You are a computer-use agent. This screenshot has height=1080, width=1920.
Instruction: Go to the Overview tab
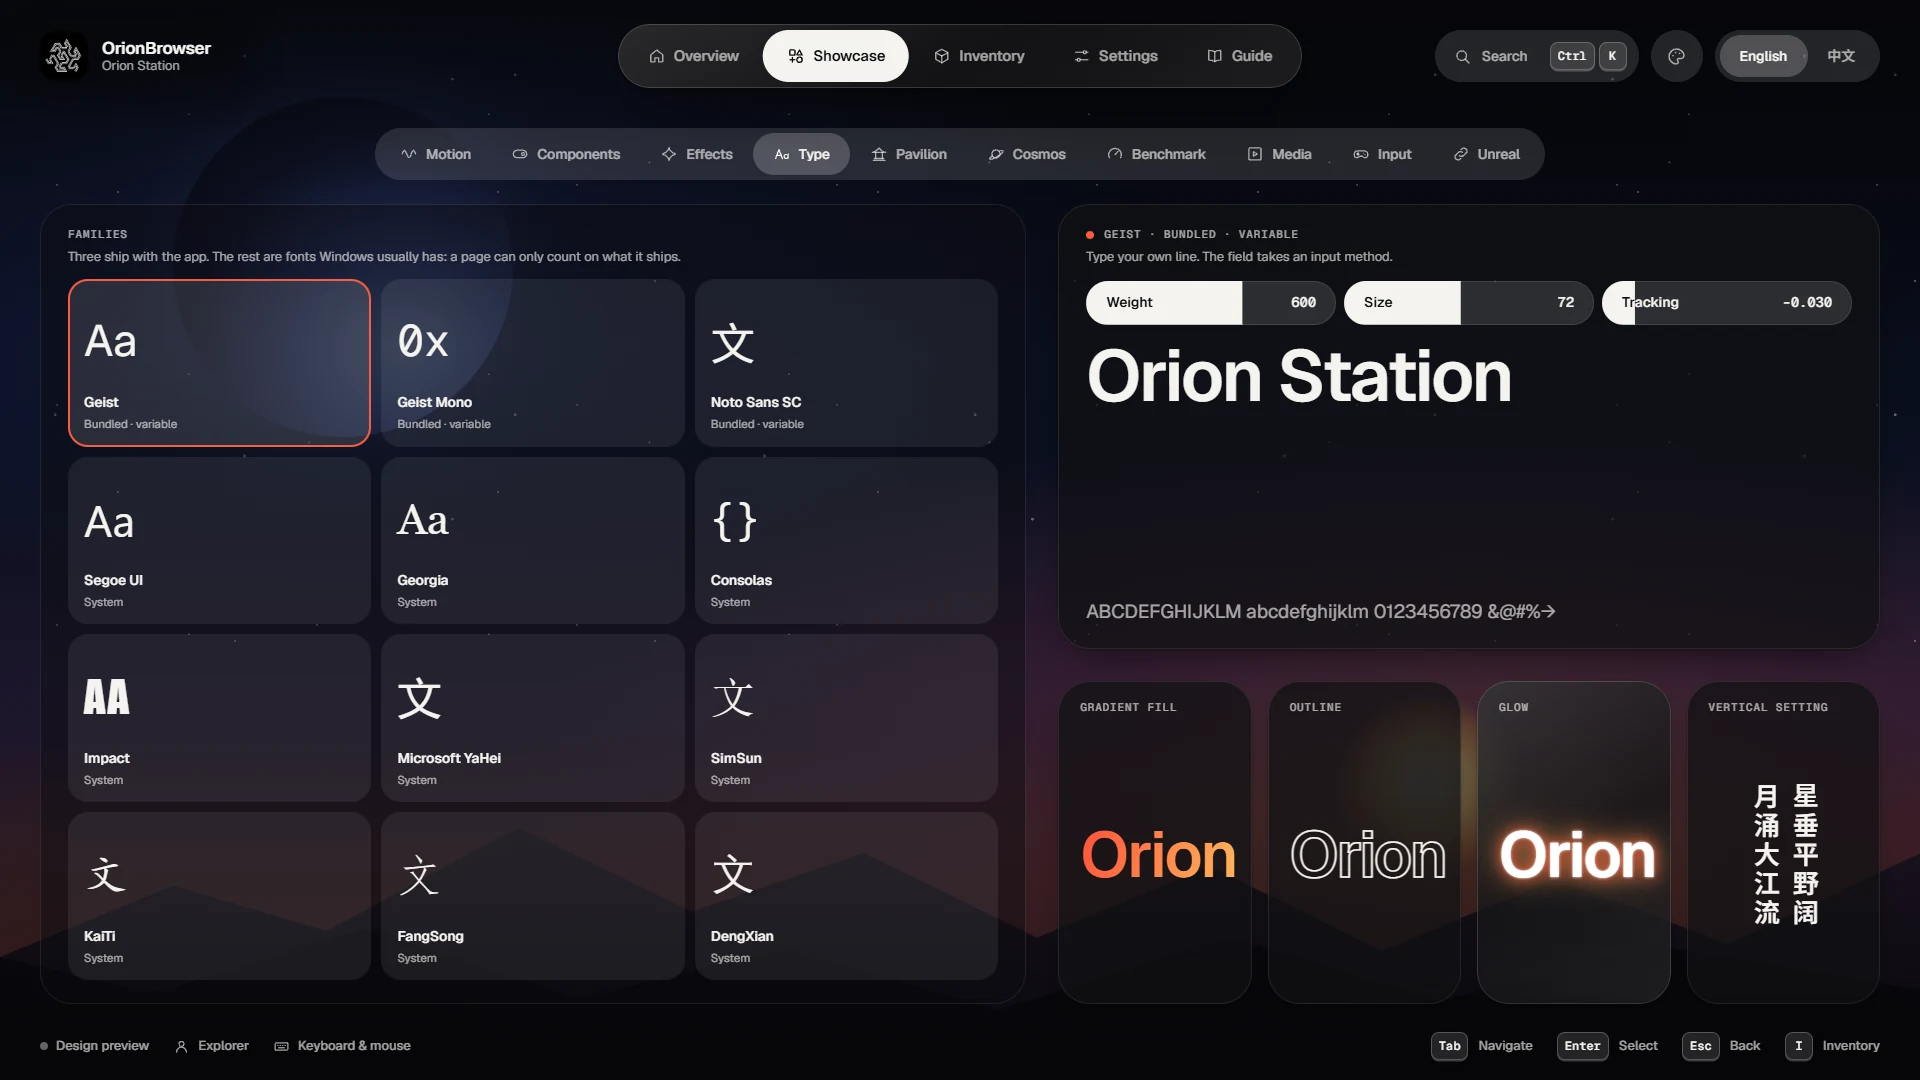tap(693, 56)
